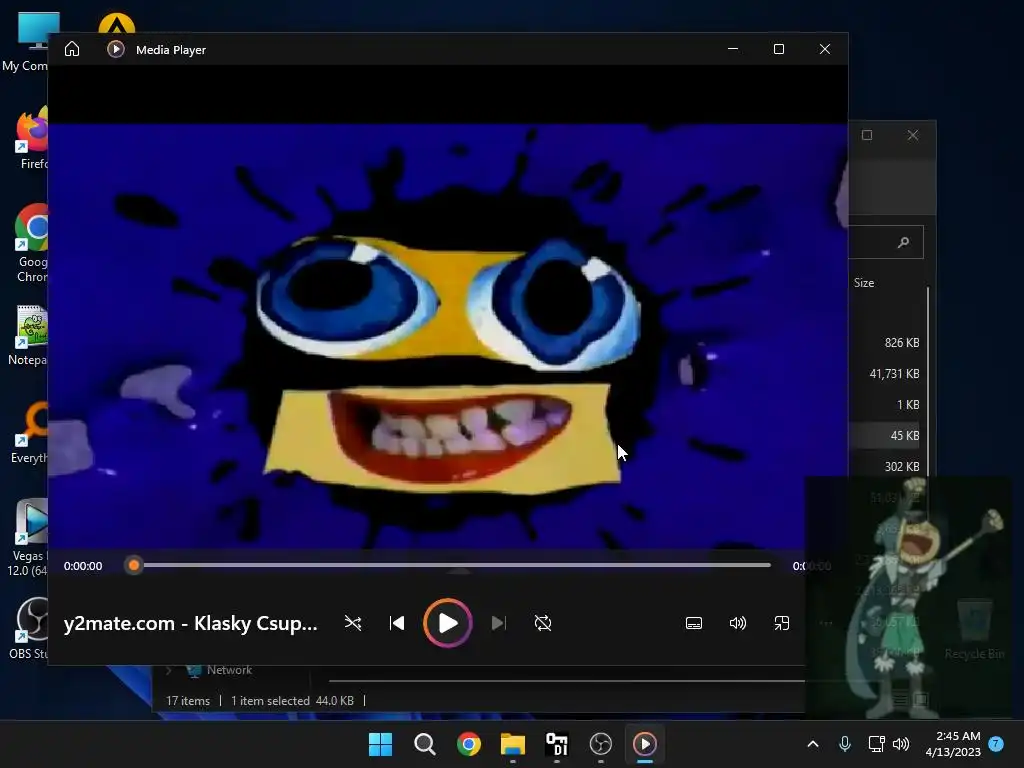Click the Media Player app logo
This screenshot has height=768, width=1024.
116,49
